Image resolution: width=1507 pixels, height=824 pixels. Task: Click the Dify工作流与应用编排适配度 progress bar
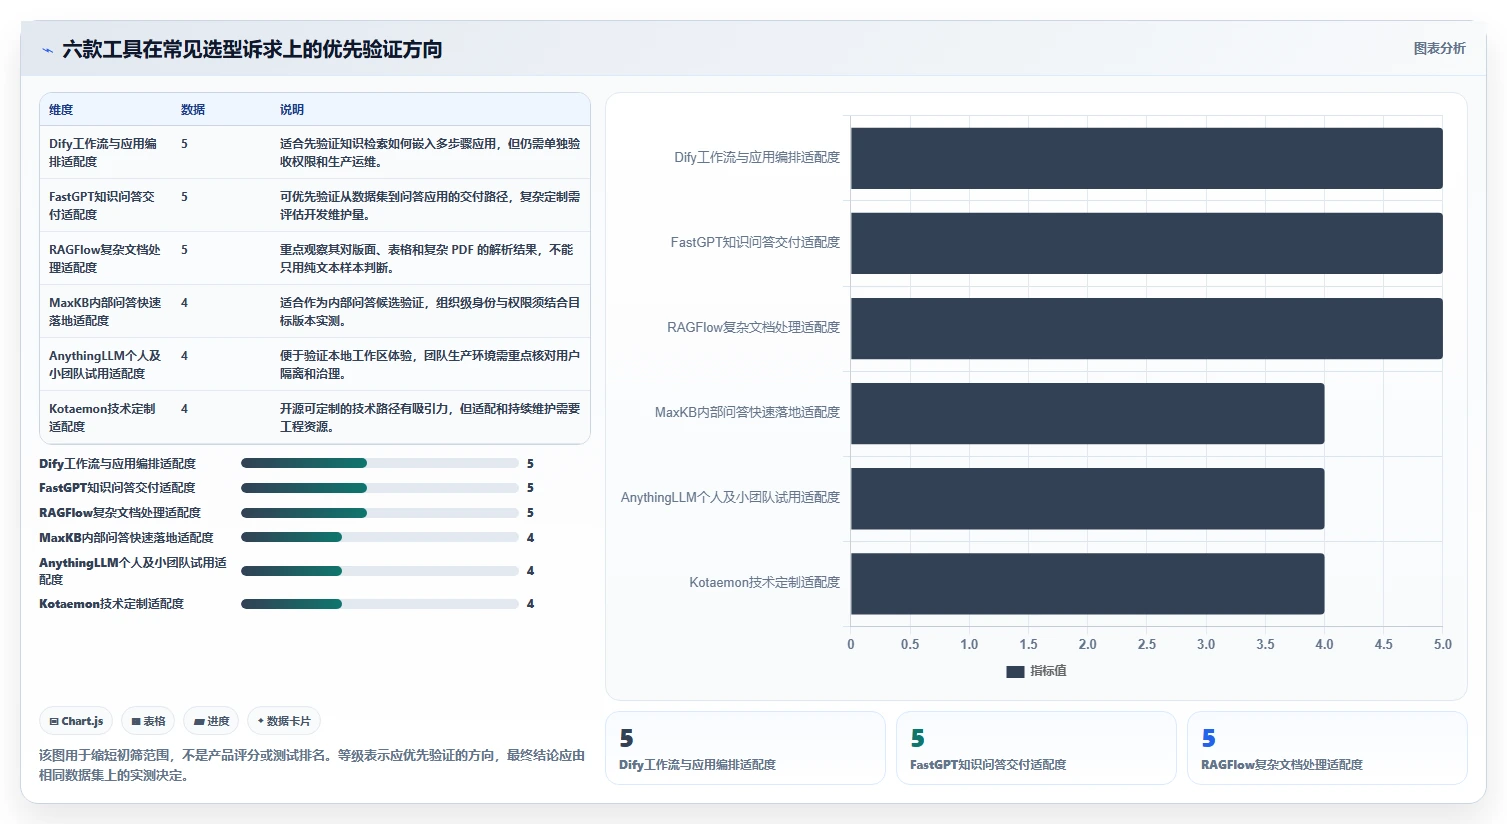click(380, 463)
